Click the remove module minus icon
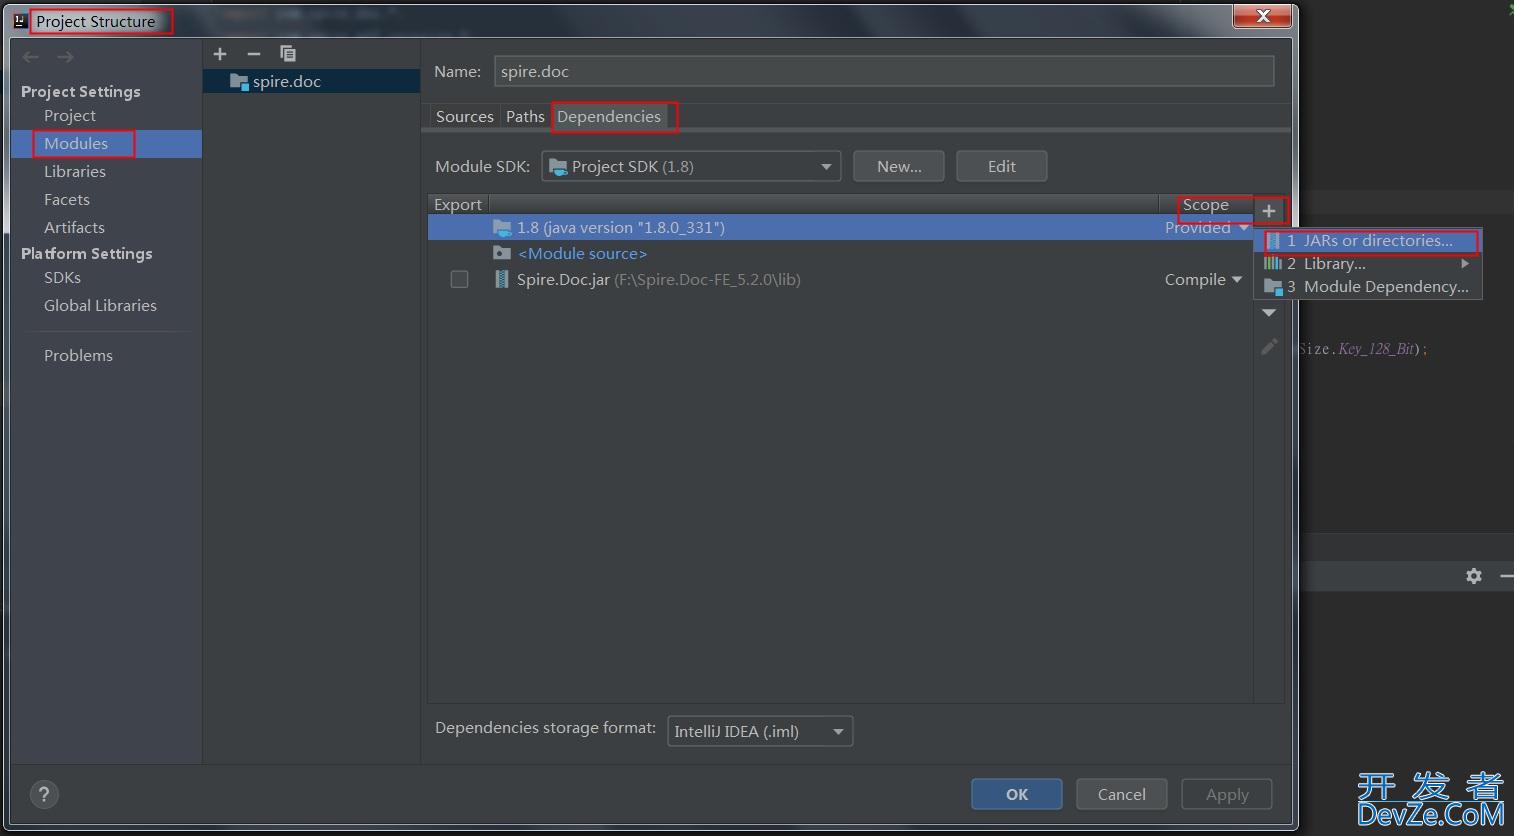The image size is (1514, 836). [254, 54]
